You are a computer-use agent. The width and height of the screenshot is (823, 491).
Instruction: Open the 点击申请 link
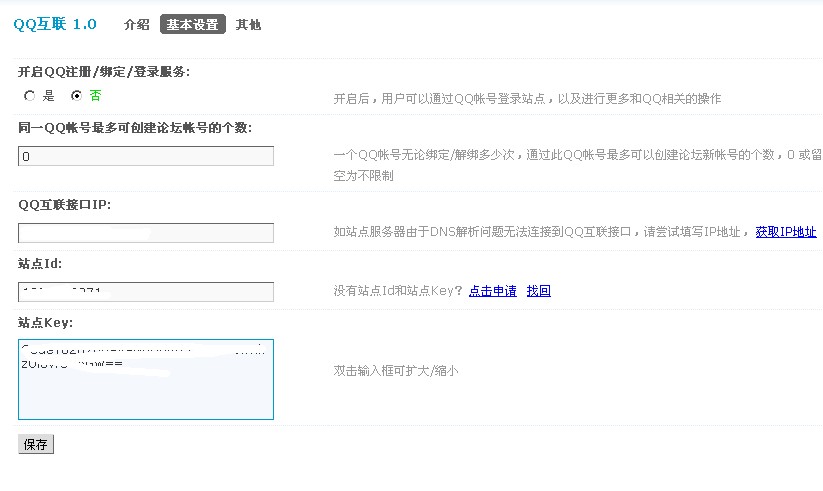click(492, 291)
